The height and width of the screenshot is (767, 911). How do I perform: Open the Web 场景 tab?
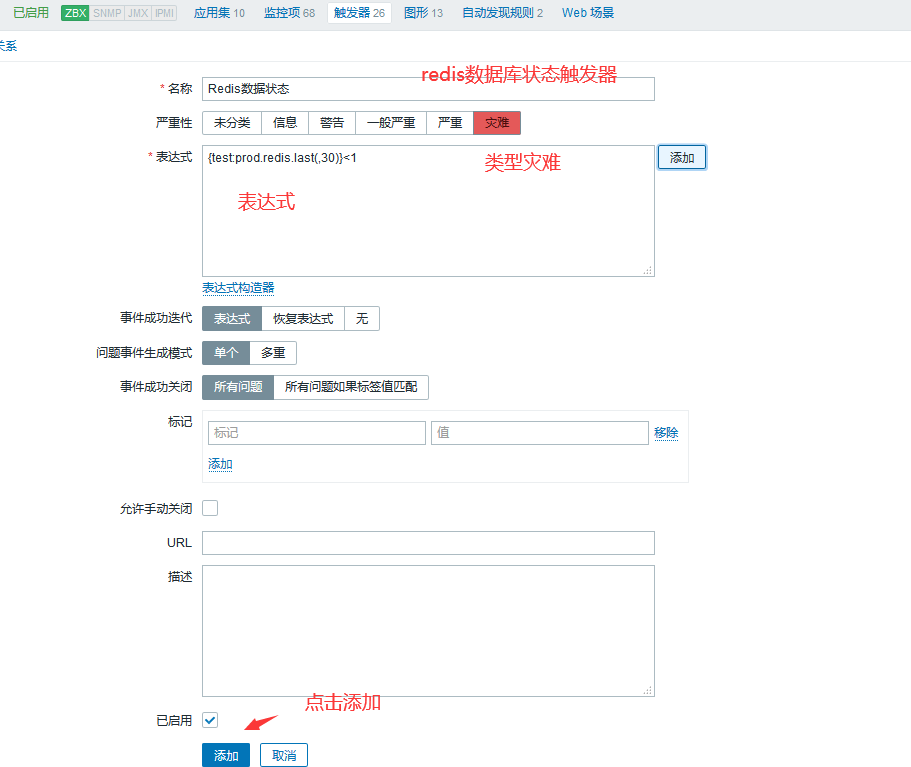(588, 13)
